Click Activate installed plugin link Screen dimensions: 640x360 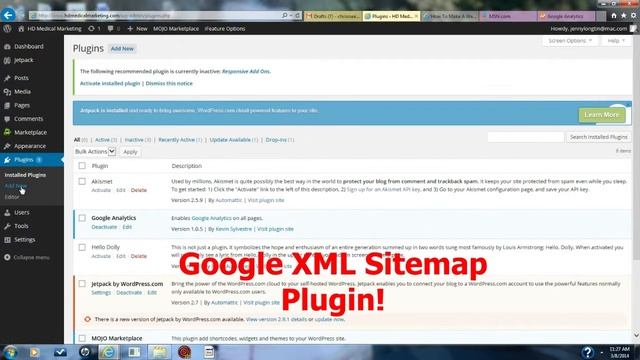pyautogui.click(x=110, y=83)
